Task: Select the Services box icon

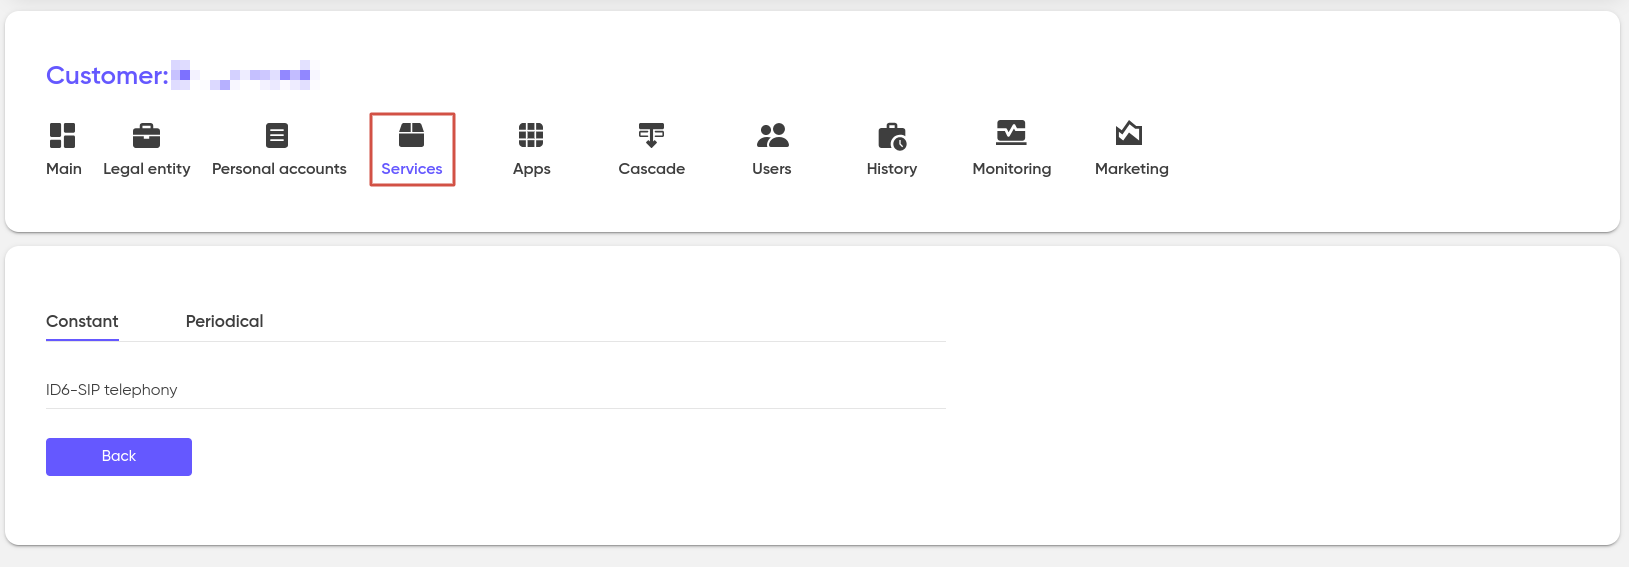Action: 411,135
